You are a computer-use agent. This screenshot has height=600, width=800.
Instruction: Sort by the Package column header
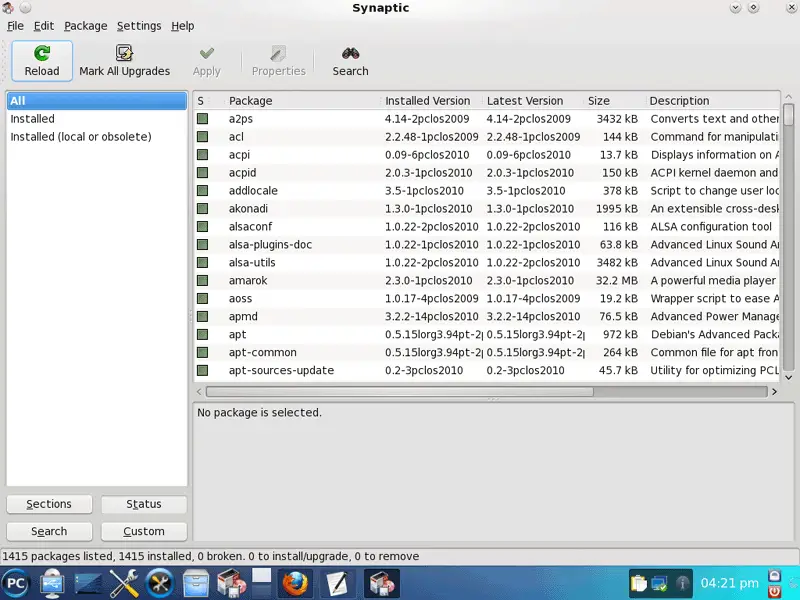click(302, 101)
